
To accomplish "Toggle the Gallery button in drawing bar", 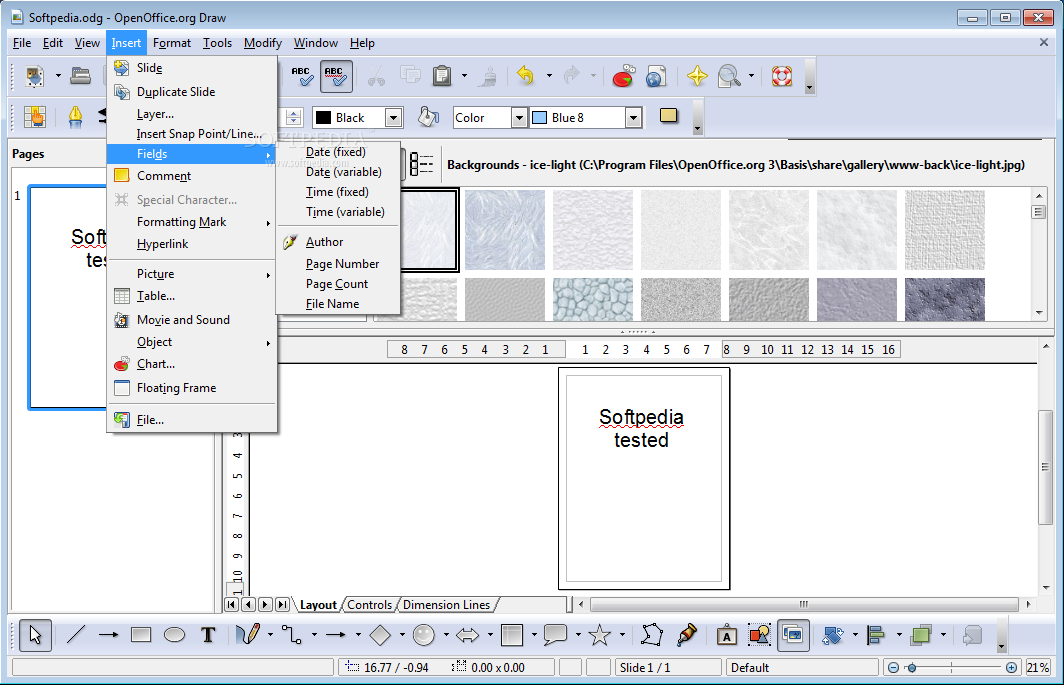I will click(x=793, y=635).
